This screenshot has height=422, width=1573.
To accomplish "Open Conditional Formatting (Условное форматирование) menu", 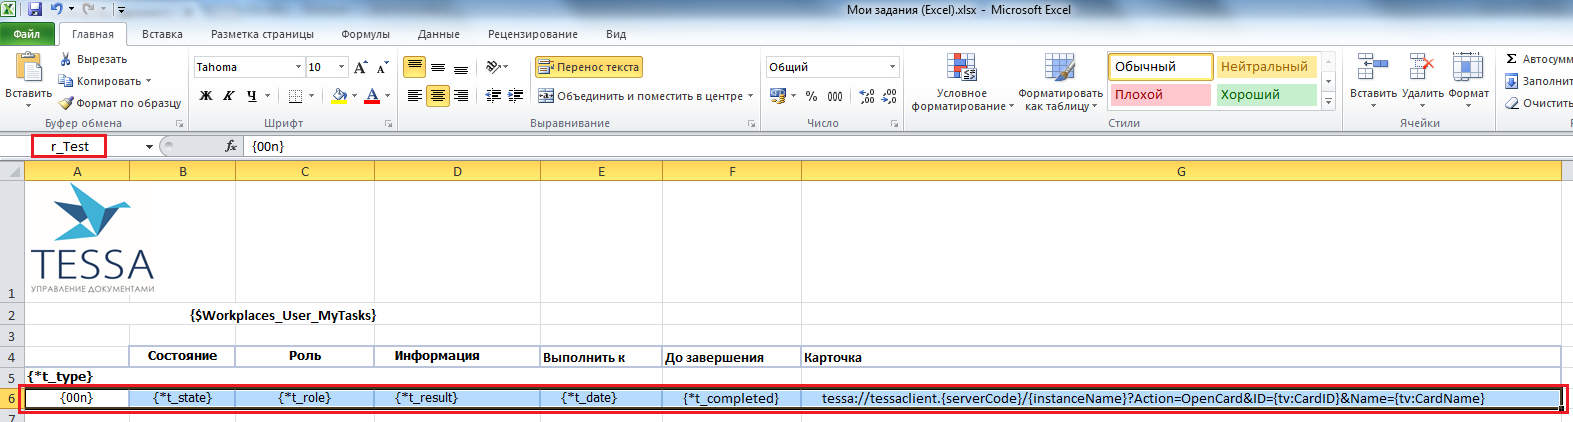I will (961, 83).
